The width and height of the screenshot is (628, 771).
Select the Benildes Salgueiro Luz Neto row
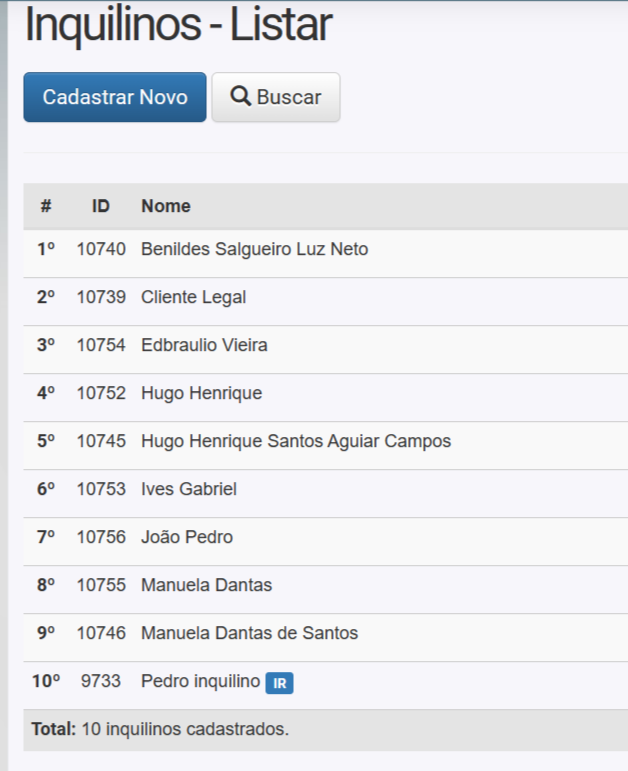pyautogui.click(x=254, y=249)
